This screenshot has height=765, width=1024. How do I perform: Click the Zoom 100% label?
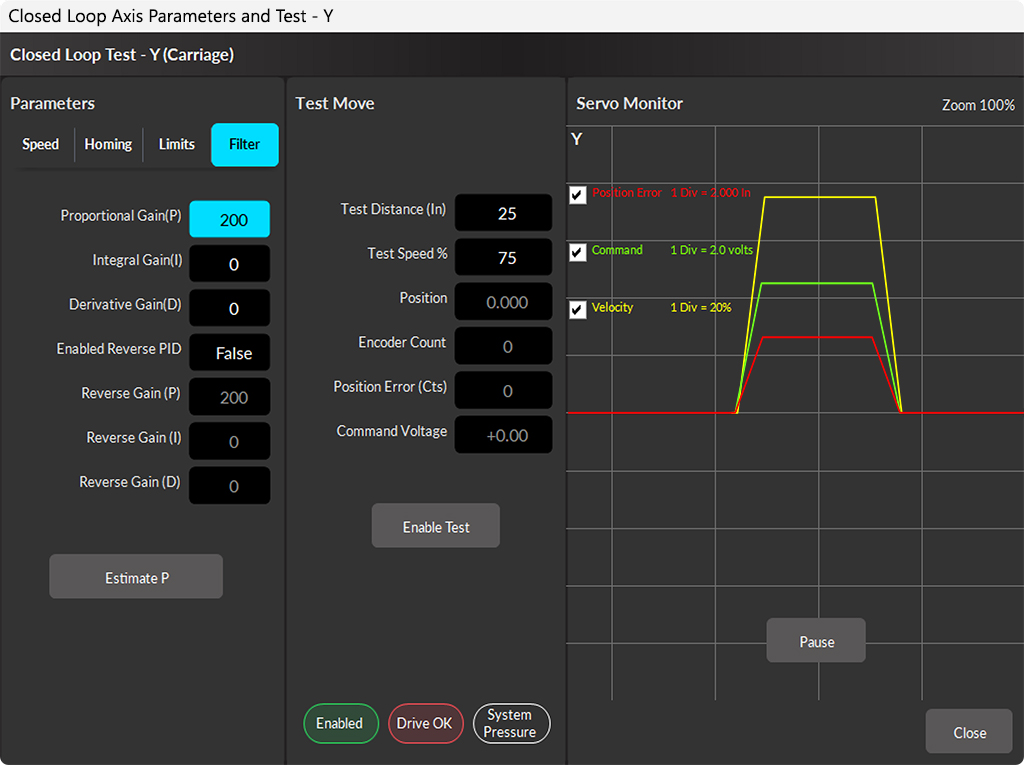coord(978,105)
